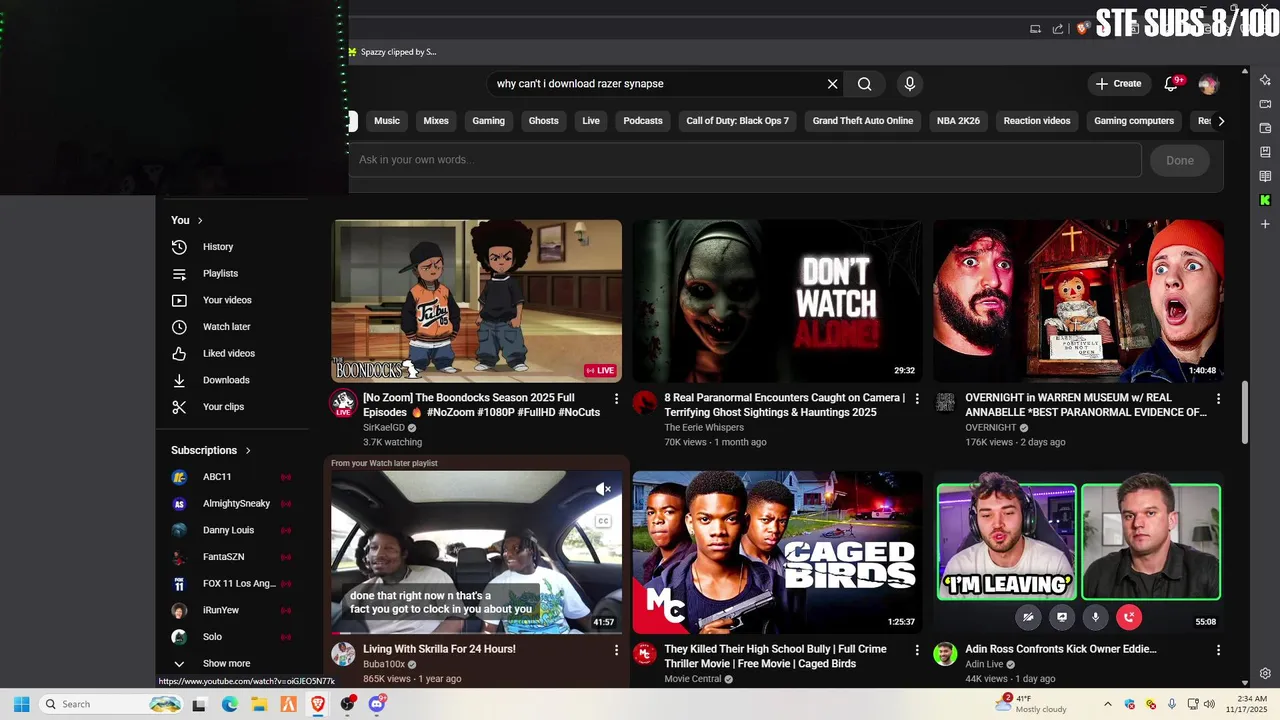The image size is (1280, 720).
Task: Select the NBA 2K26 chip
Action: [958, 121]
